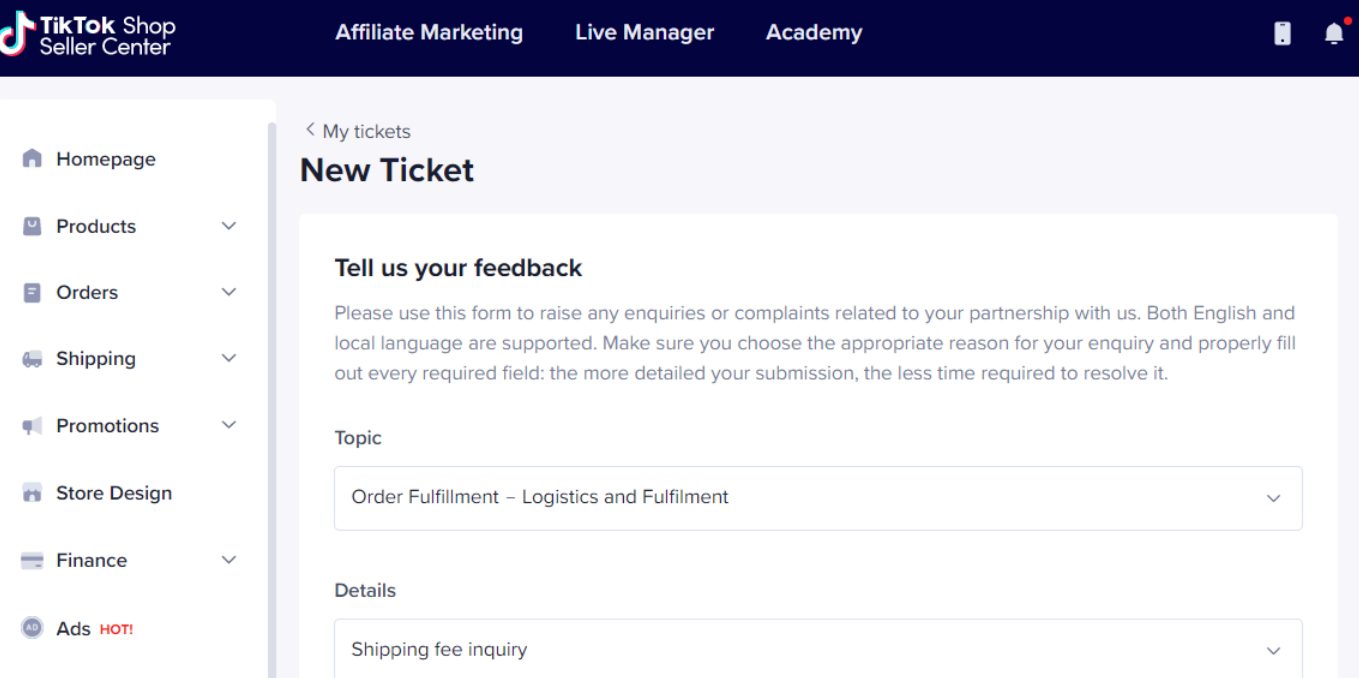This screenshot has width=1359, height=678.
Task: Click the Shipping truck icon
Action: [32, 359]
